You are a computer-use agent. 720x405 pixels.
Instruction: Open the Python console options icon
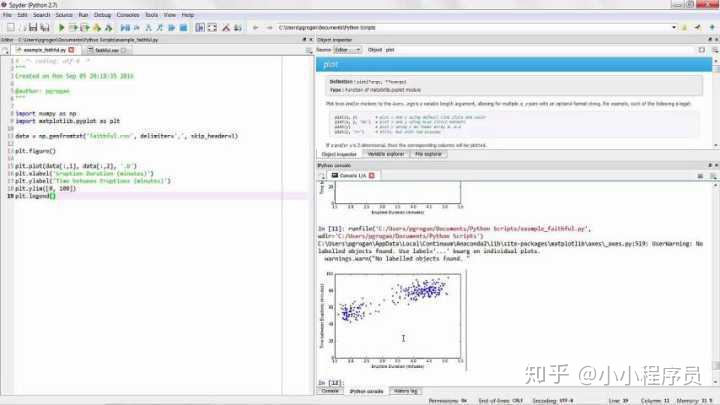[713, 175]
